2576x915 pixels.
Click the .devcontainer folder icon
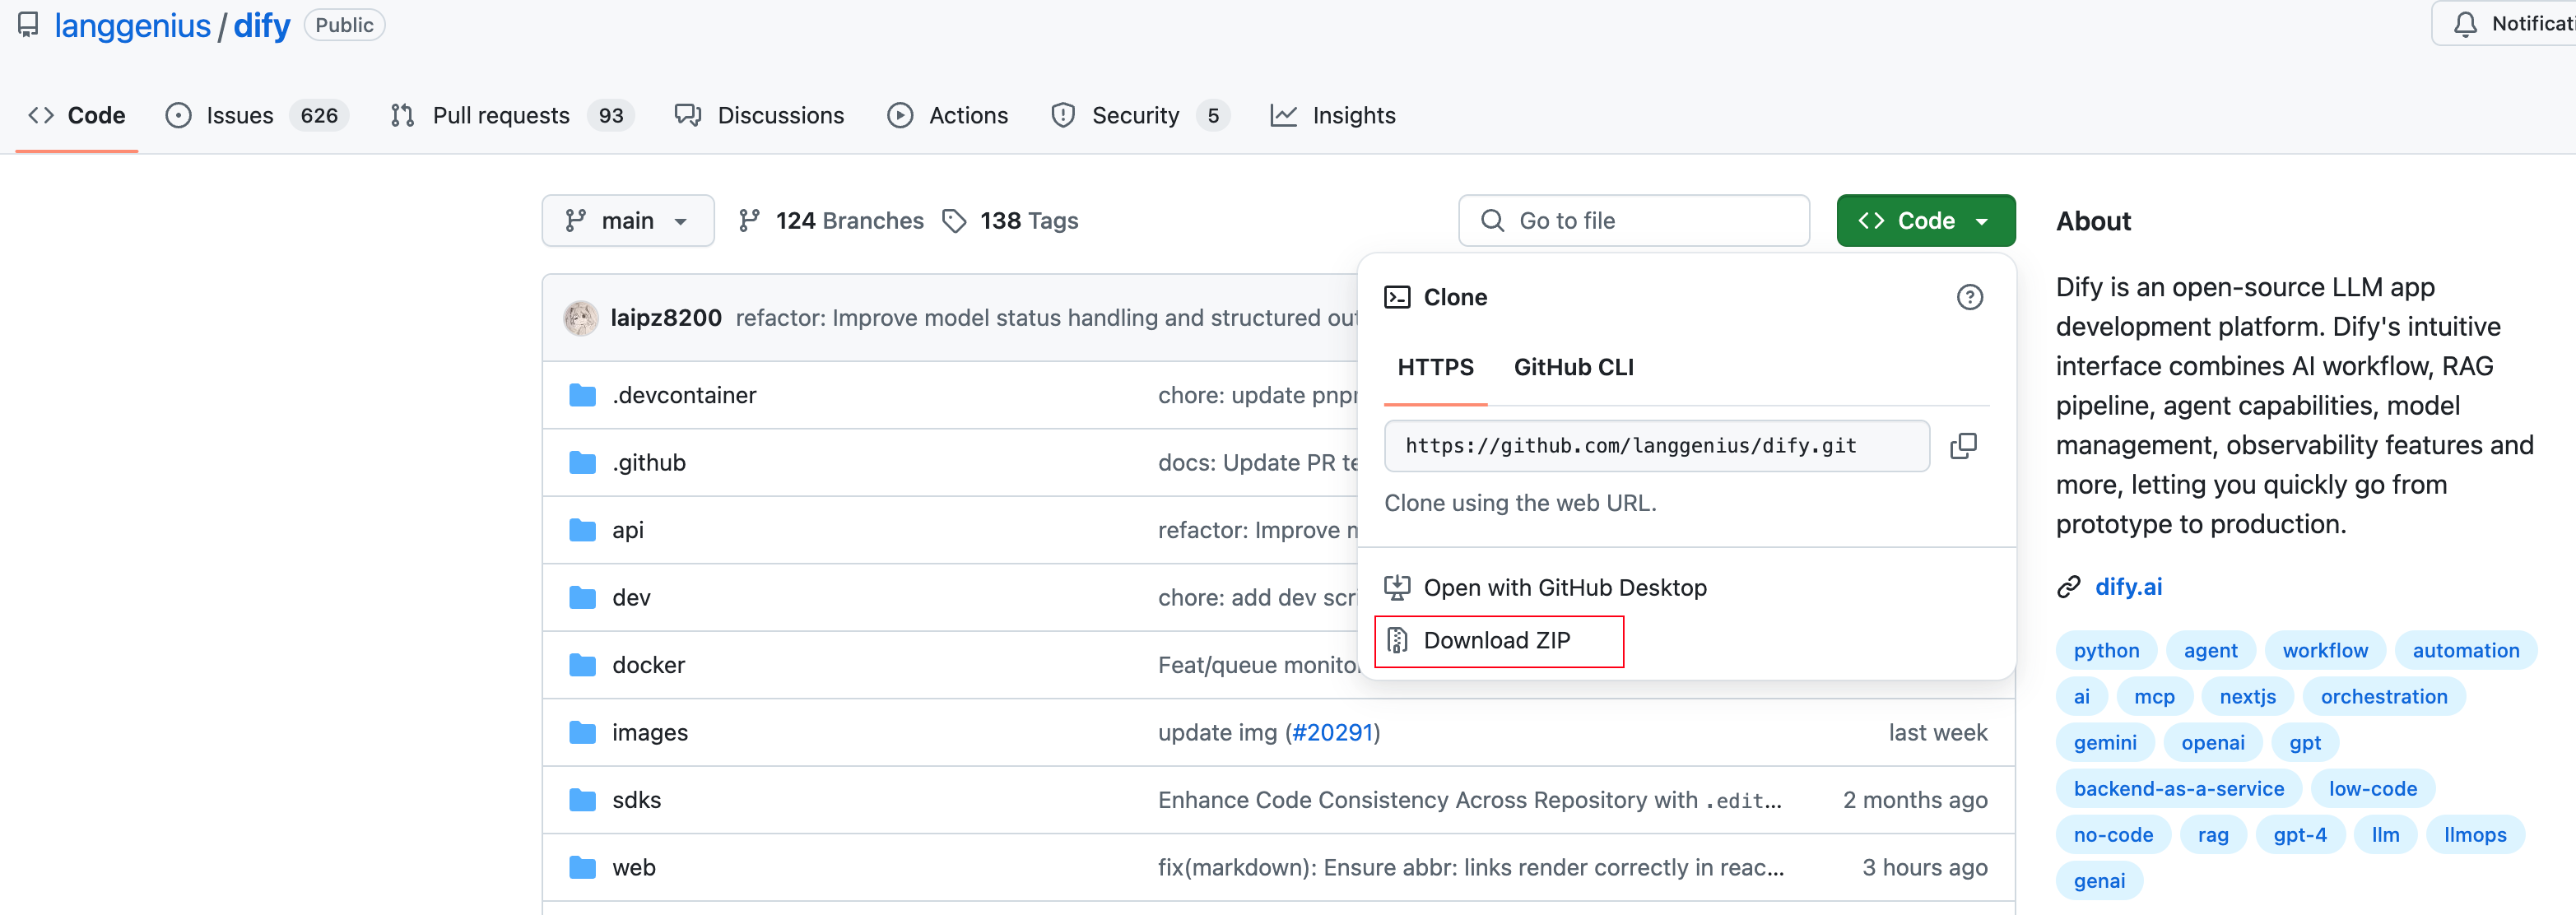point(582,395)
